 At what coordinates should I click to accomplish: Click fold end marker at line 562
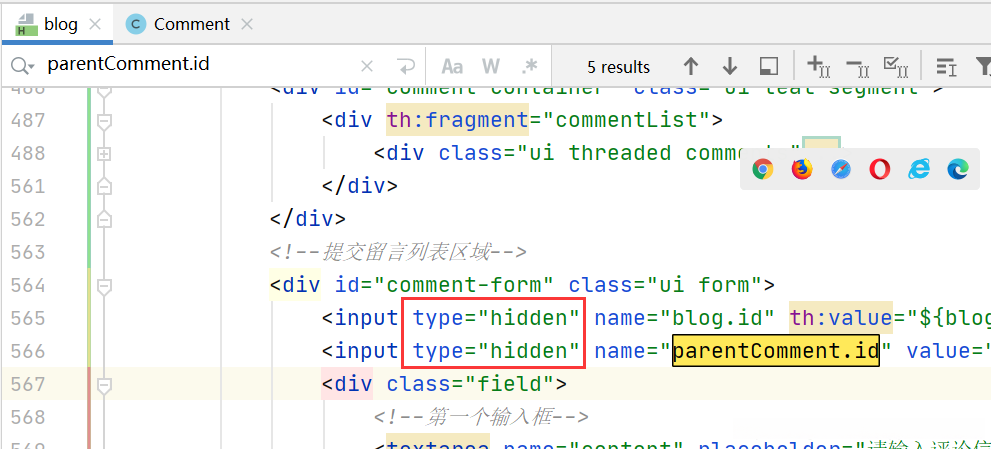point(104,219)
